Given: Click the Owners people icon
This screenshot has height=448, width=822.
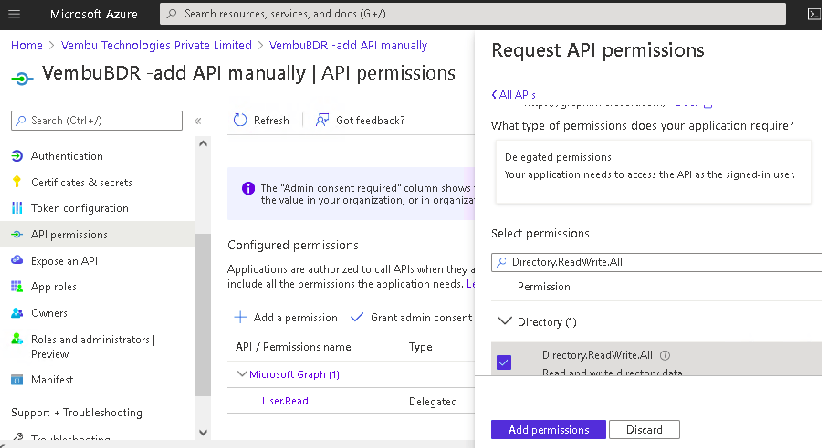Looking at the screenshot, I should pyautogui.click(x=17, y=313).
